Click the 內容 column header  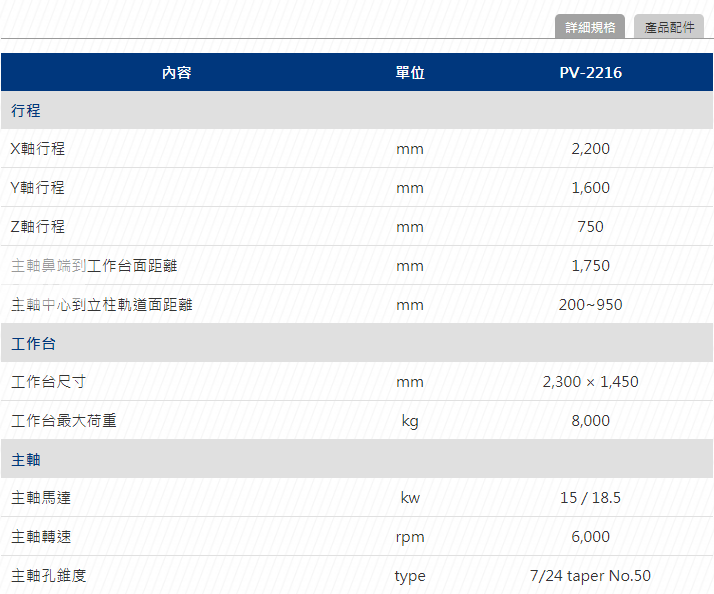pos(177,73)
